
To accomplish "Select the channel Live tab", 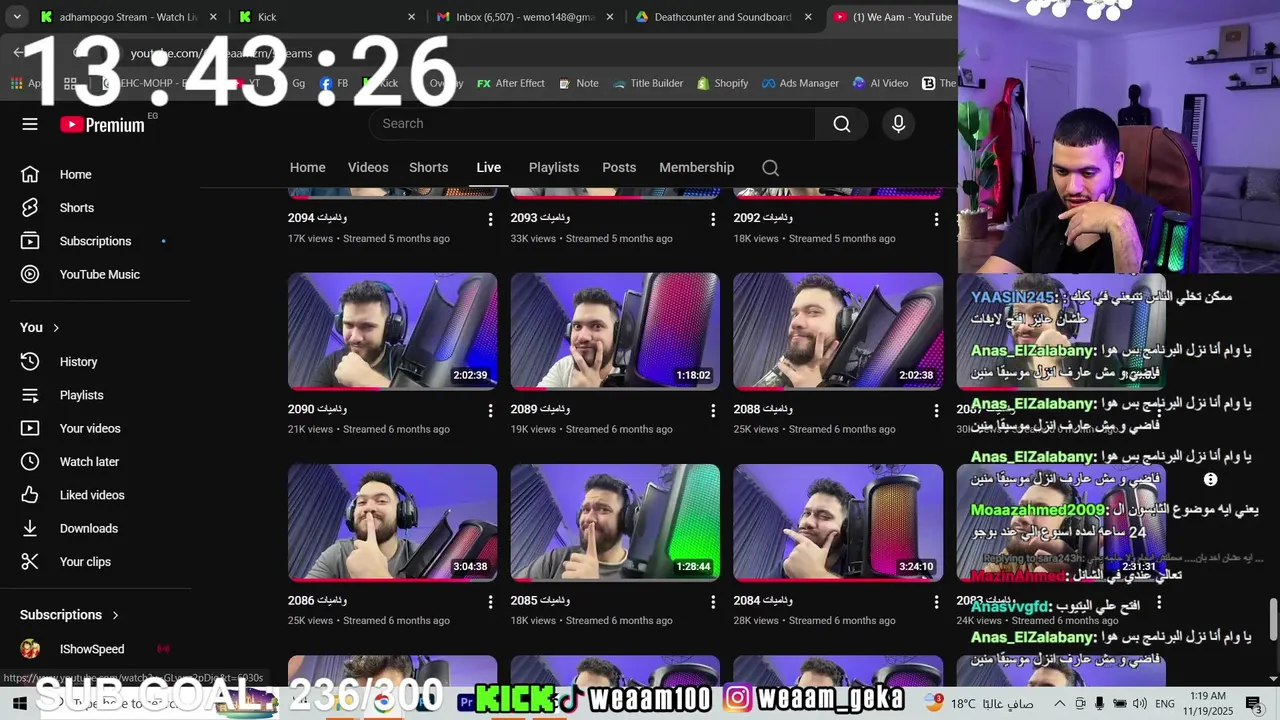I will (x=489, y=168).
